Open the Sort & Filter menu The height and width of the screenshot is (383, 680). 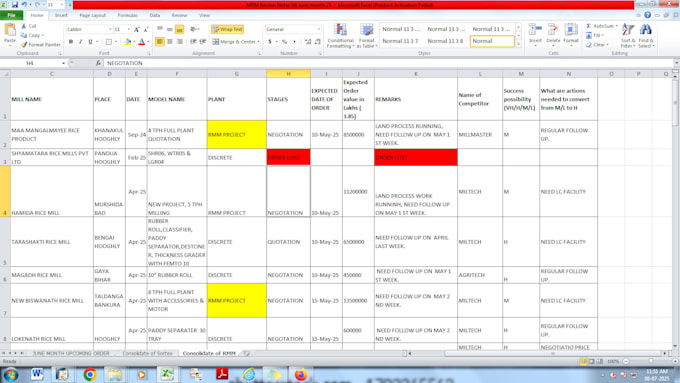(x=628, y=36)
